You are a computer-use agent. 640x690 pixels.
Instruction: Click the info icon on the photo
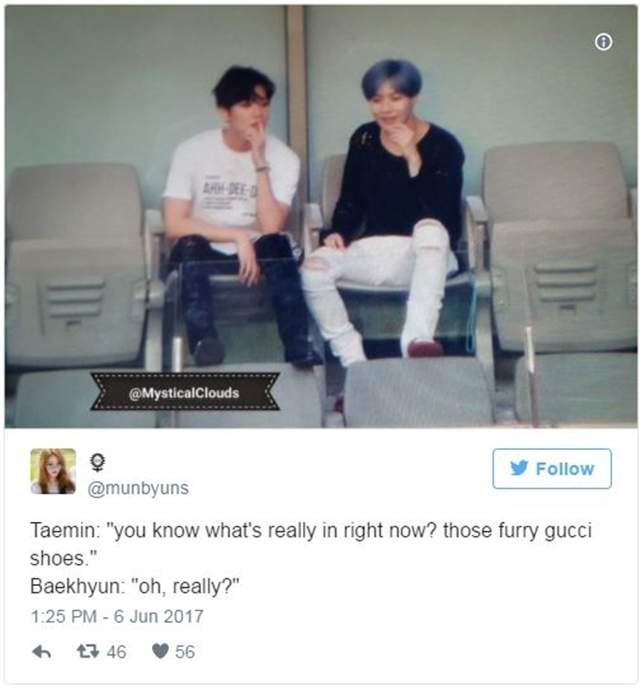click(603, 42)
